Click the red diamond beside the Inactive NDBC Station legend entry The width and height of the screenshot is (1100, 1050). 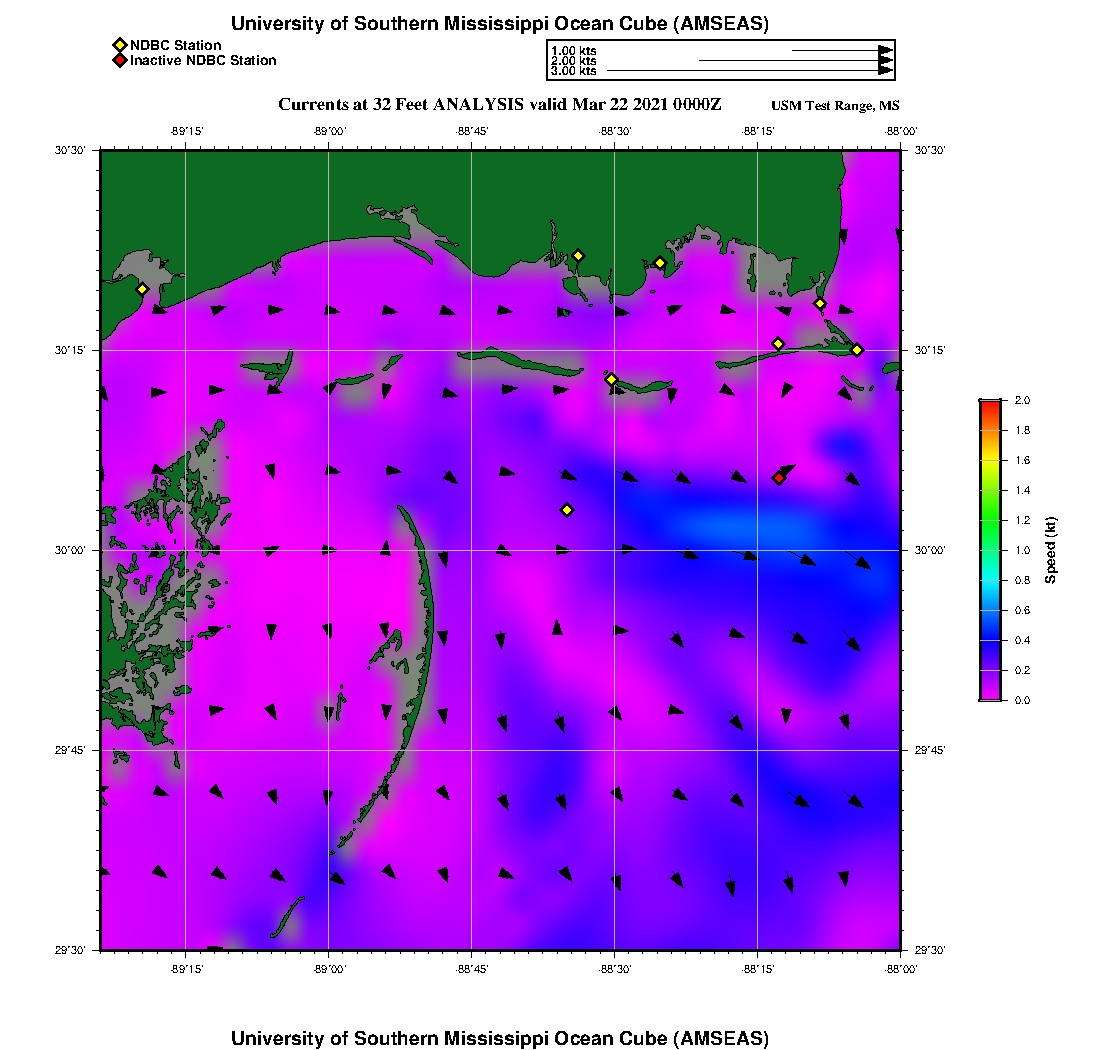(x=119, y=61)
